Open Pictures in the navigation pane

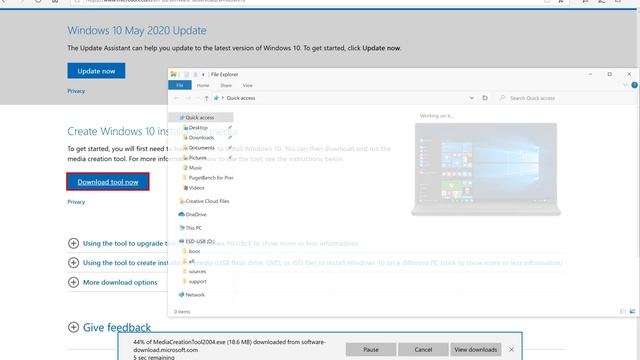tap(198, 158)
